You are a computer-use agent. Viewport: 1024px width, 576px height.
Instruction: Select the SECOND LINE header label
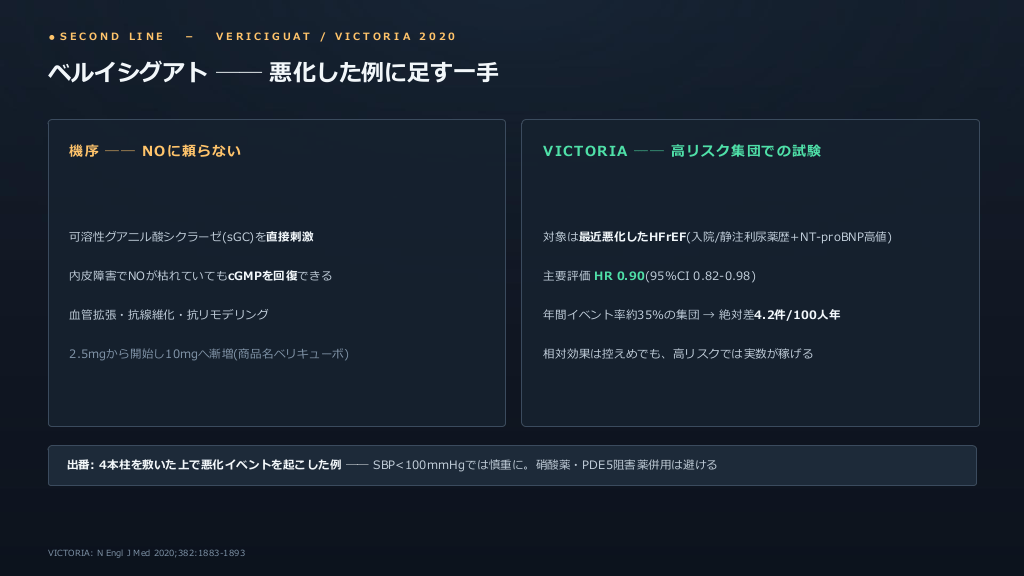click(x=112, y=37)
